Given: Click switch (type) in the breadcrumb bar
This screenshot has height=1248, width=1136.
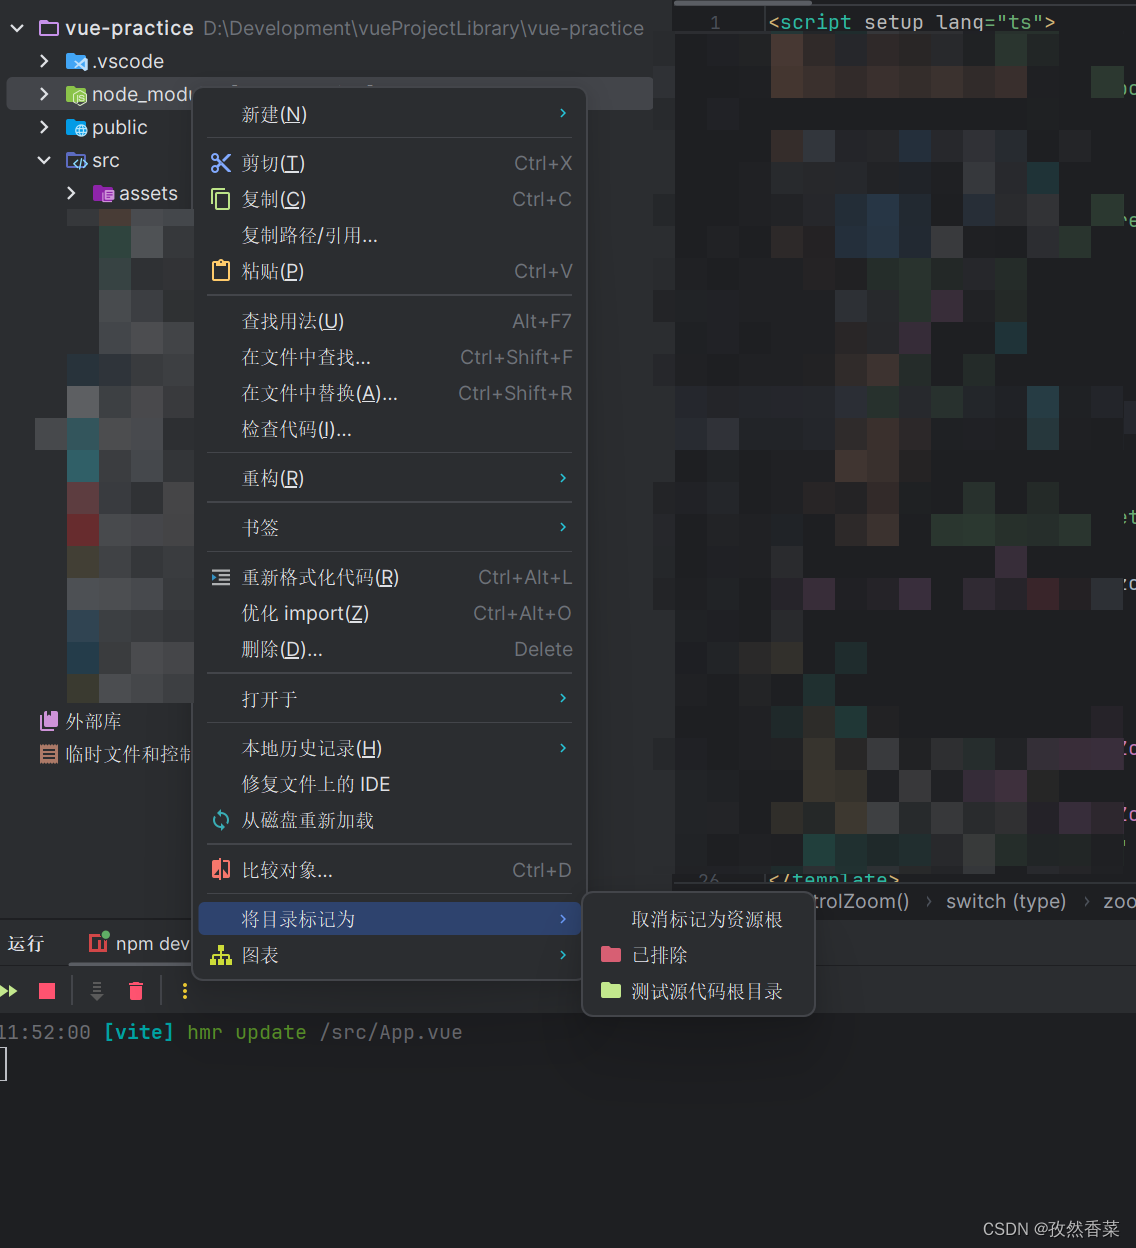Looking at the screenshot, I should [1005, 901].
